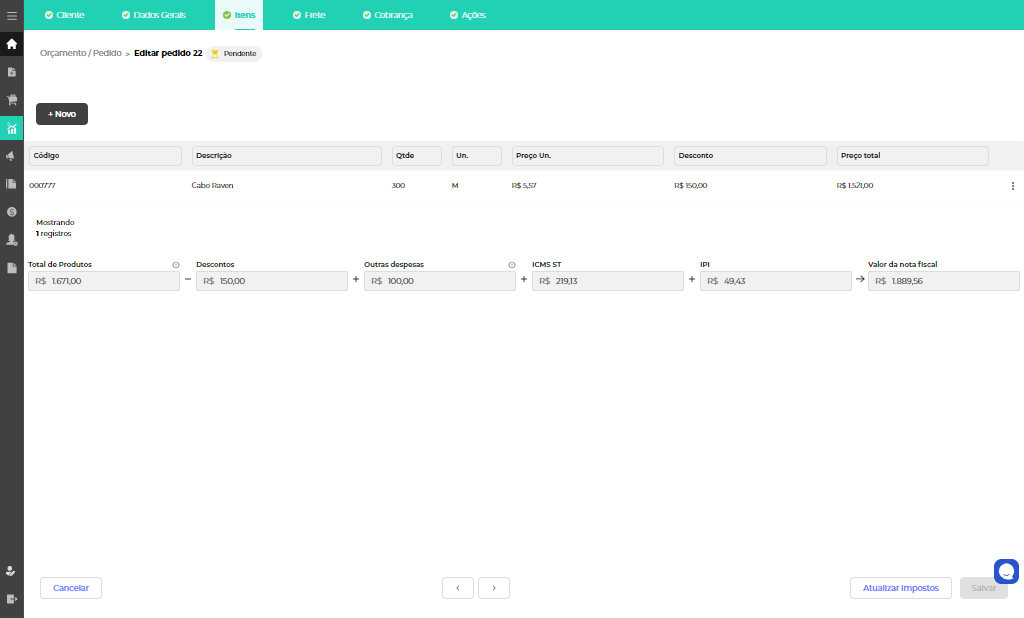Screen dimensions: 1024x618
Task: Open the chat support bubble icon
Action: click(x=1006, y=571)
